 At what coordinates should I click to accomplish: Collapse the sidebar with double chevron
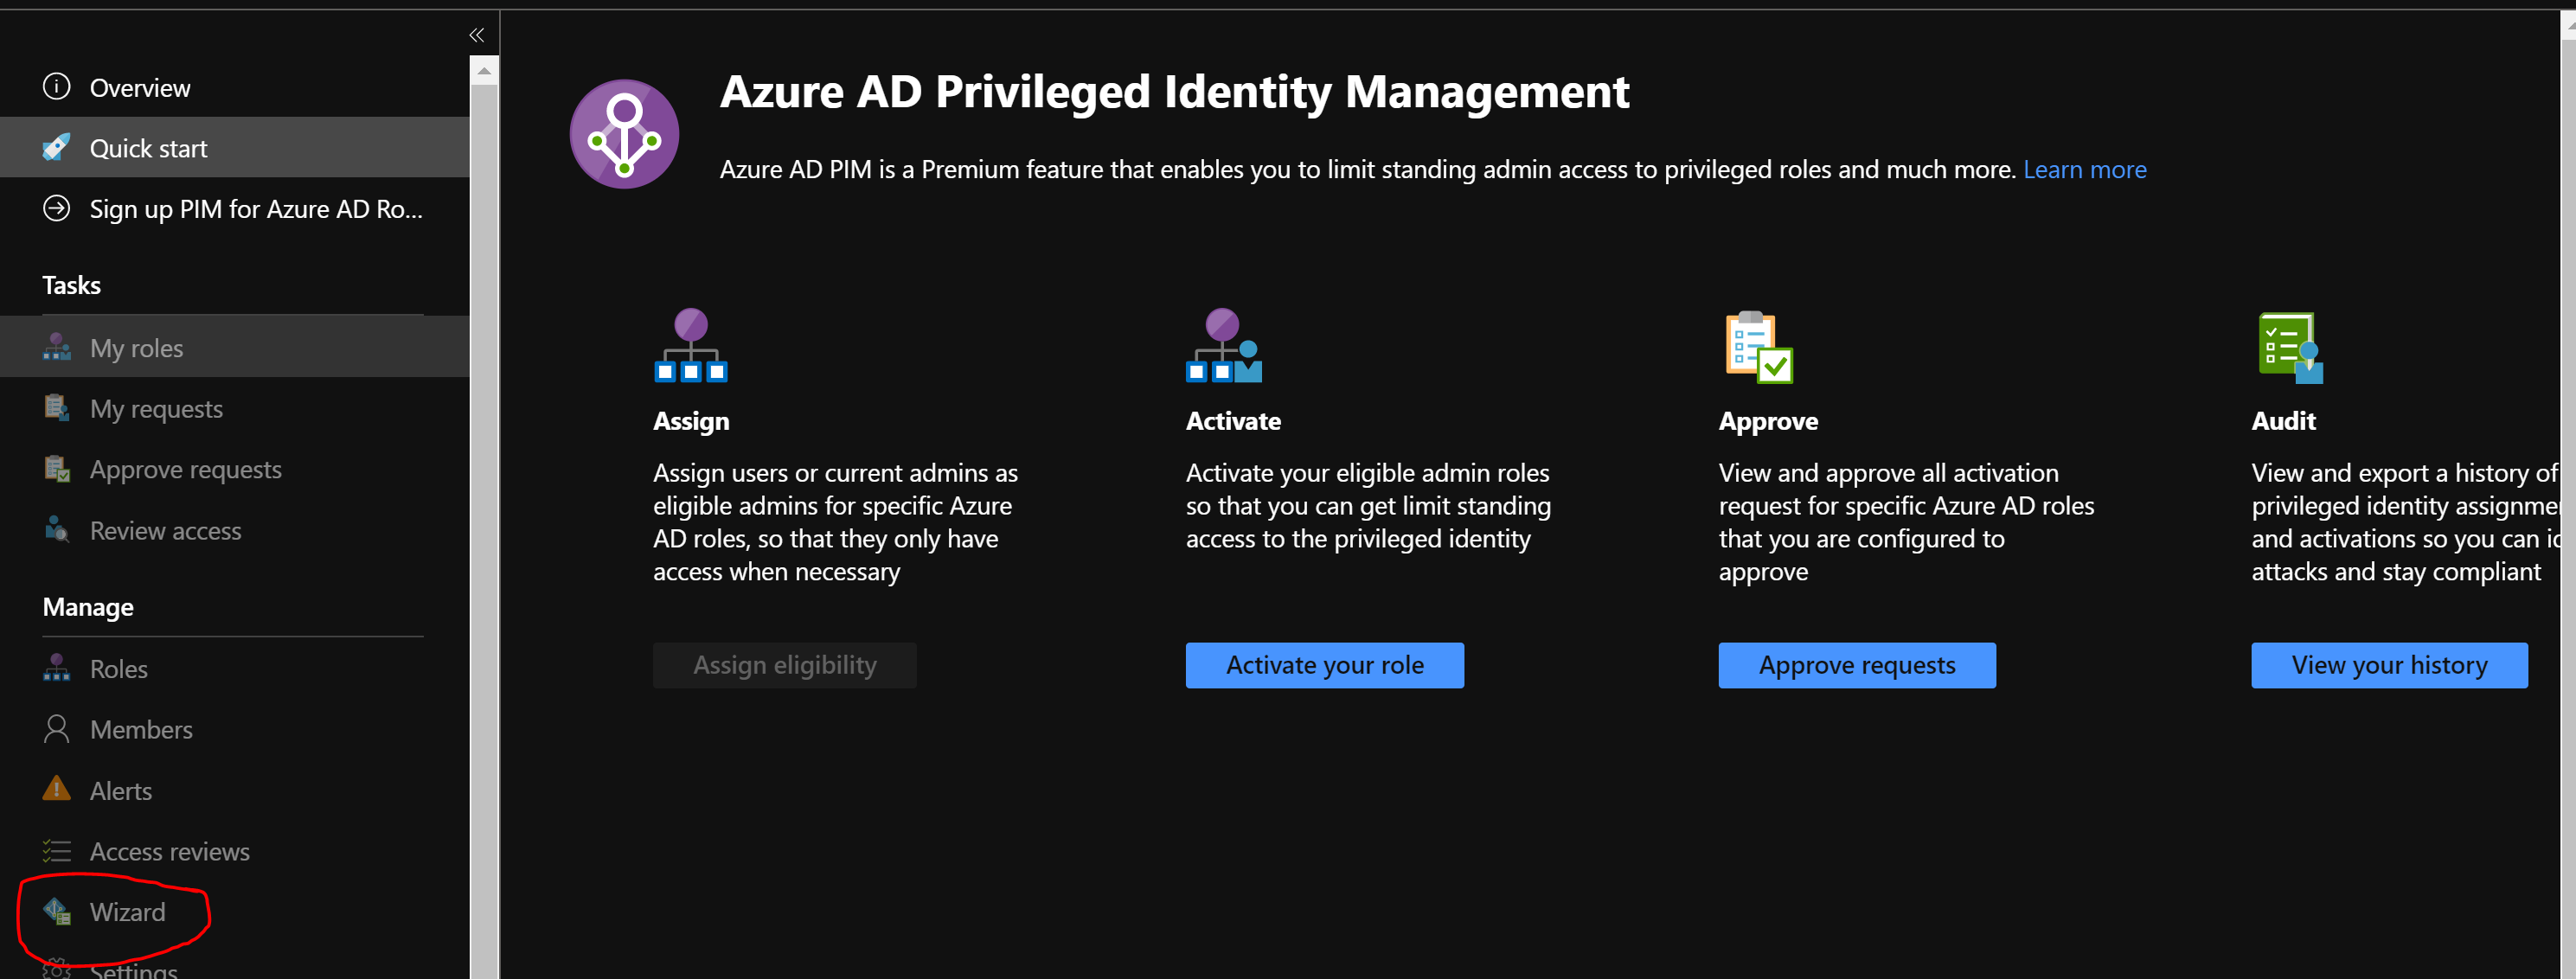[x=477, y=35]
